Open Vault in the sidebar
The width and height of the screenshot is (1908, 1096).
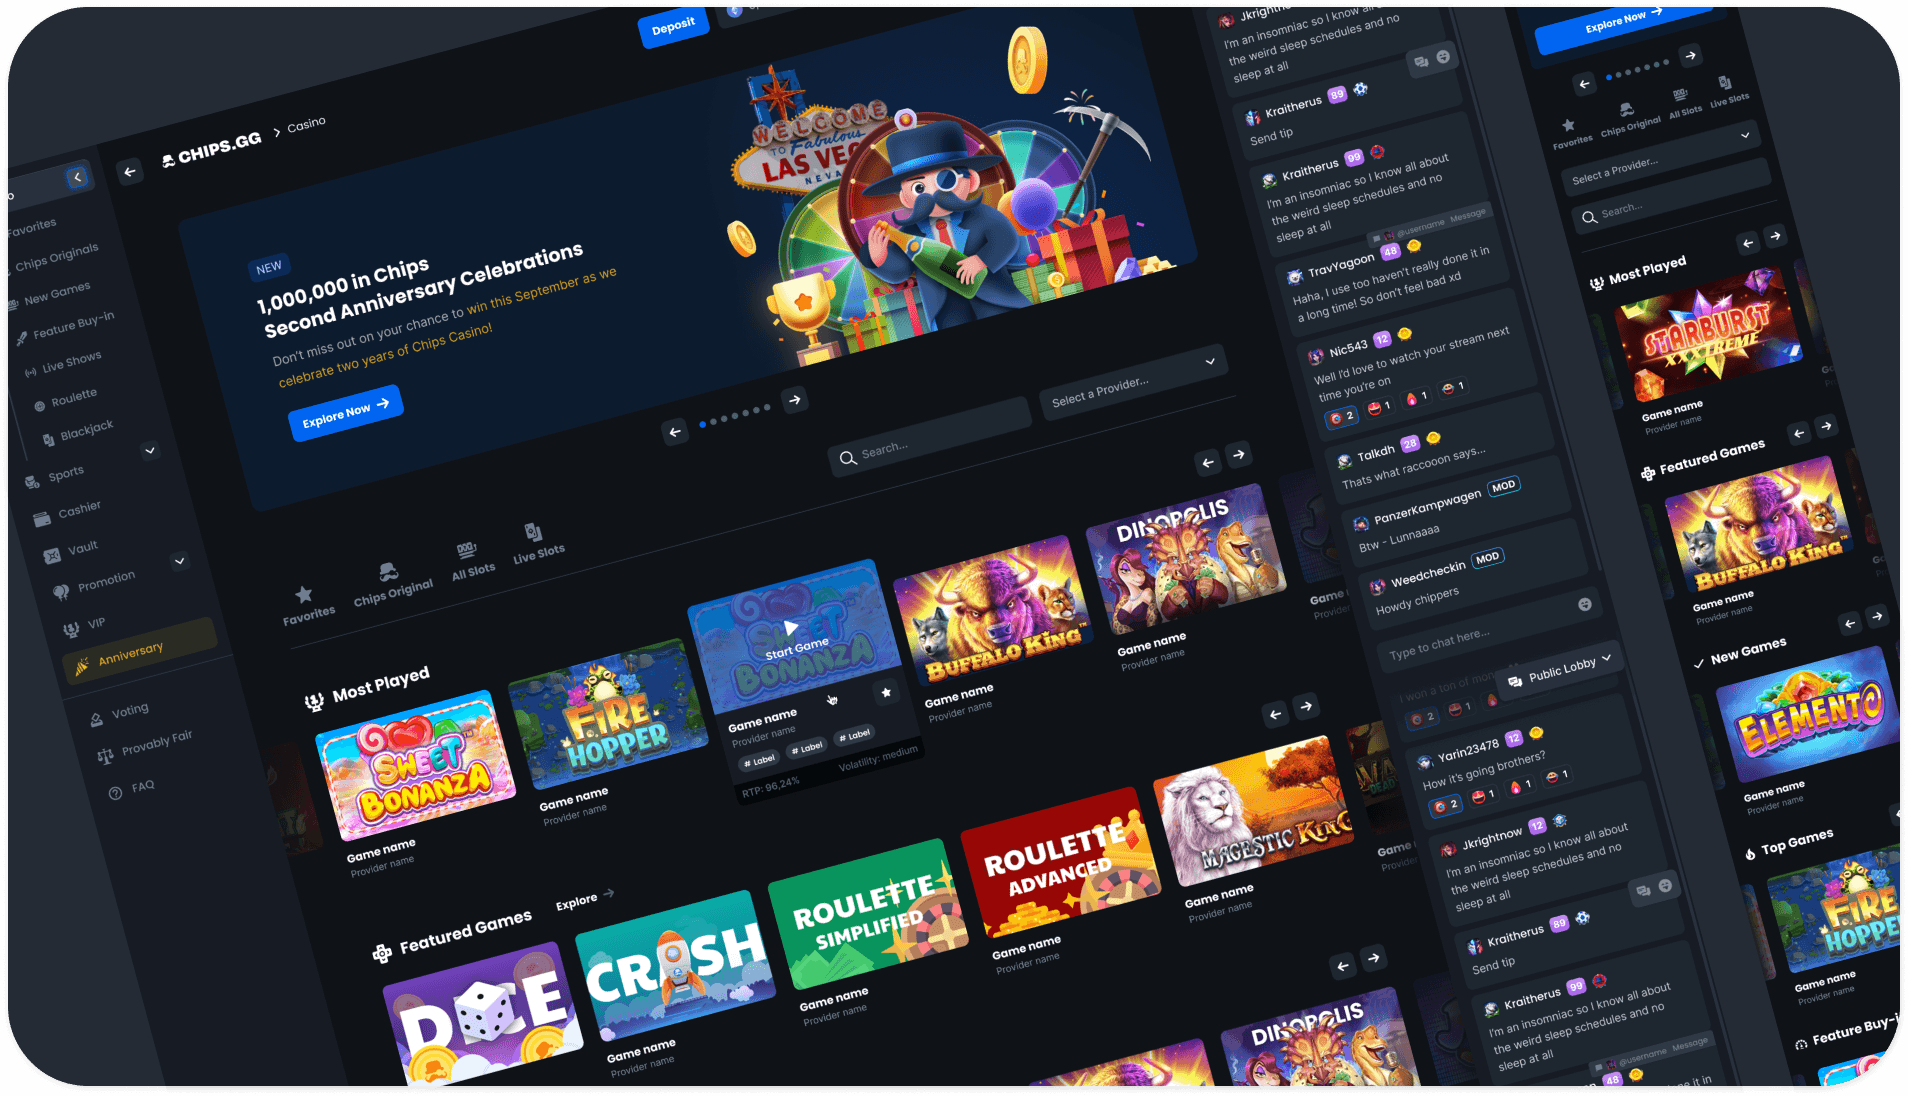(71, 549)
